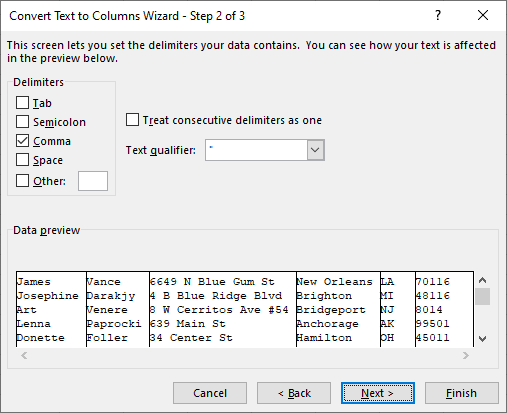Viewport: 507px width, 413px height.
Task: Click 8 W Cerritos Ave #54 cell
Action: coord(219,310)
